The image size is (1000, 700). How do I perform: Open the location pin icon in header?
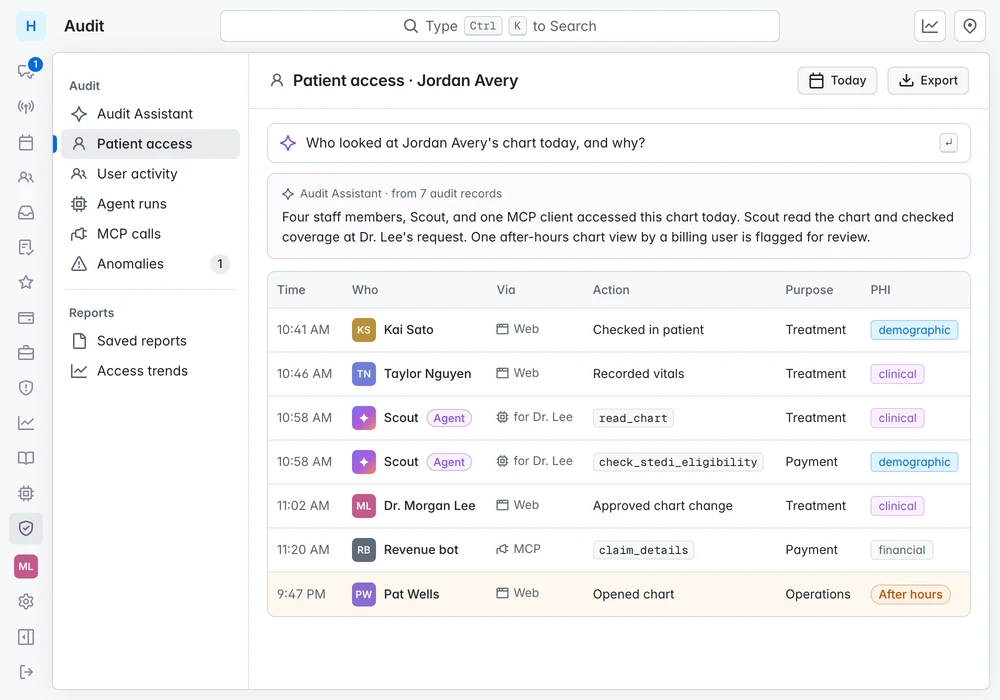click(970, 26)
